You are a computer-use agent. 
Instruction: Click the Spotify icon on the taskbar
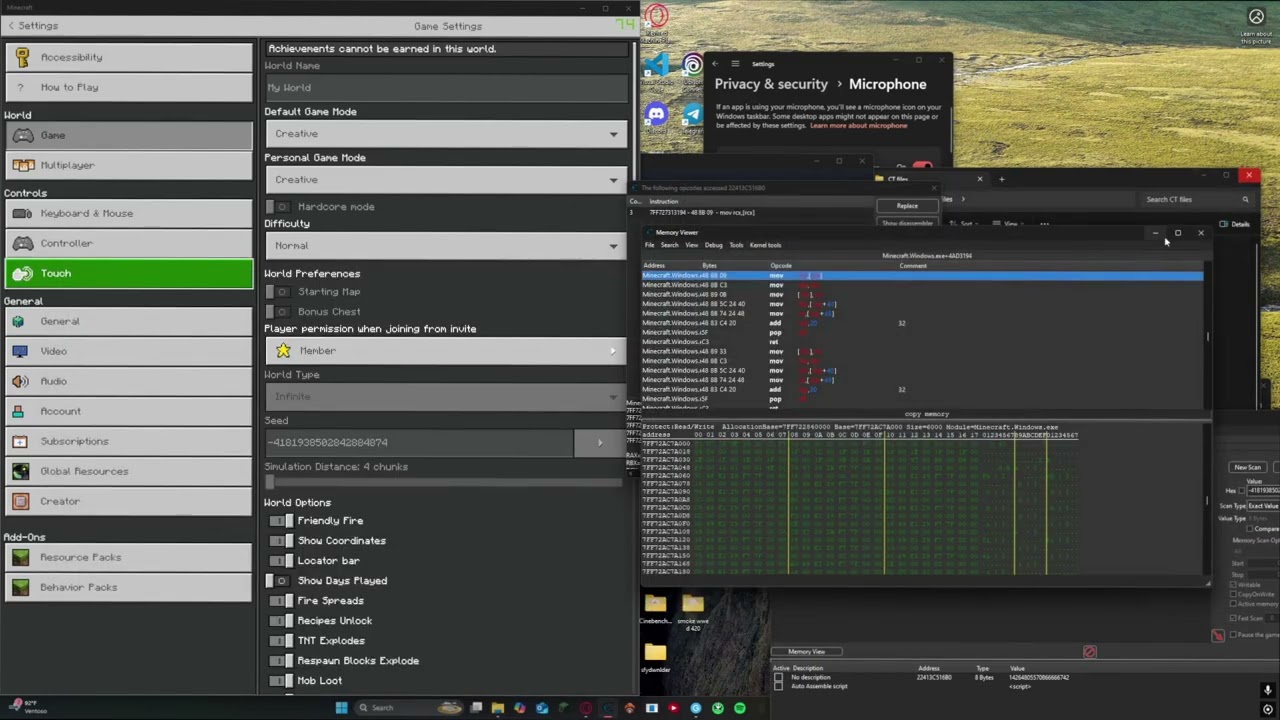[x=739, y=708]
